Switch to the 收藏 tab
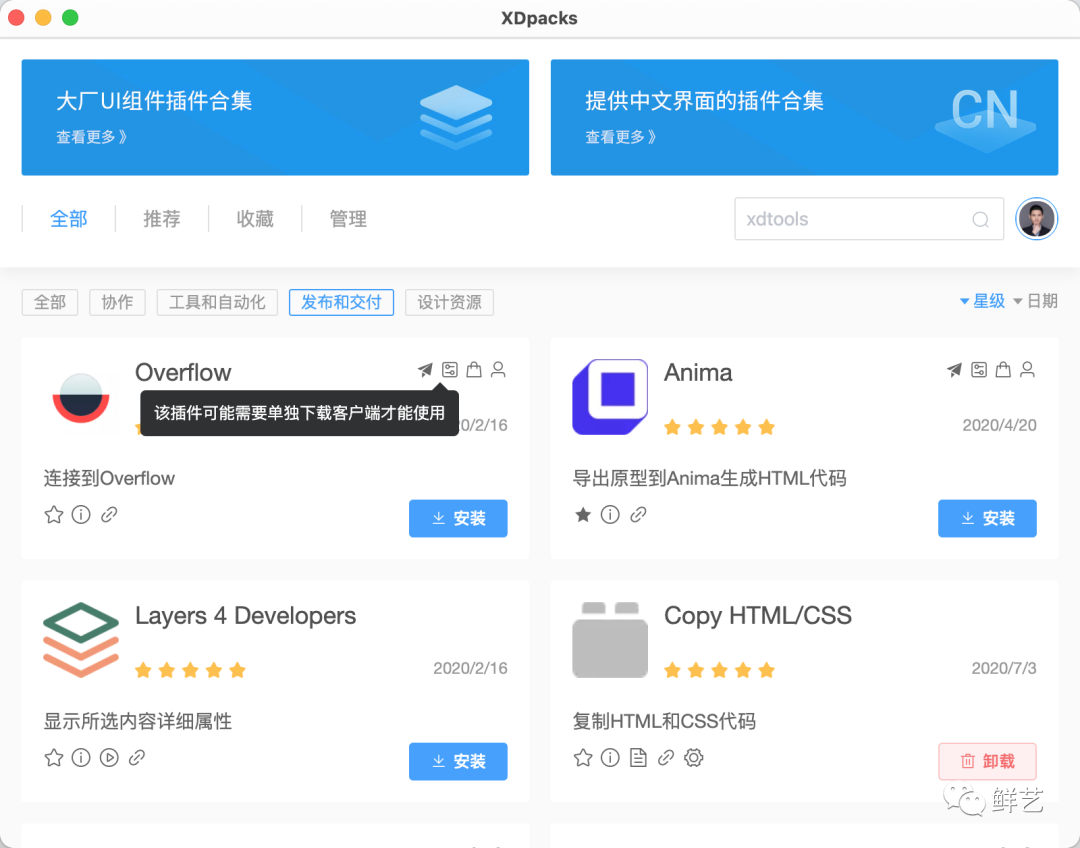The height and width of the screenshot is (848, 1080). 255,219
